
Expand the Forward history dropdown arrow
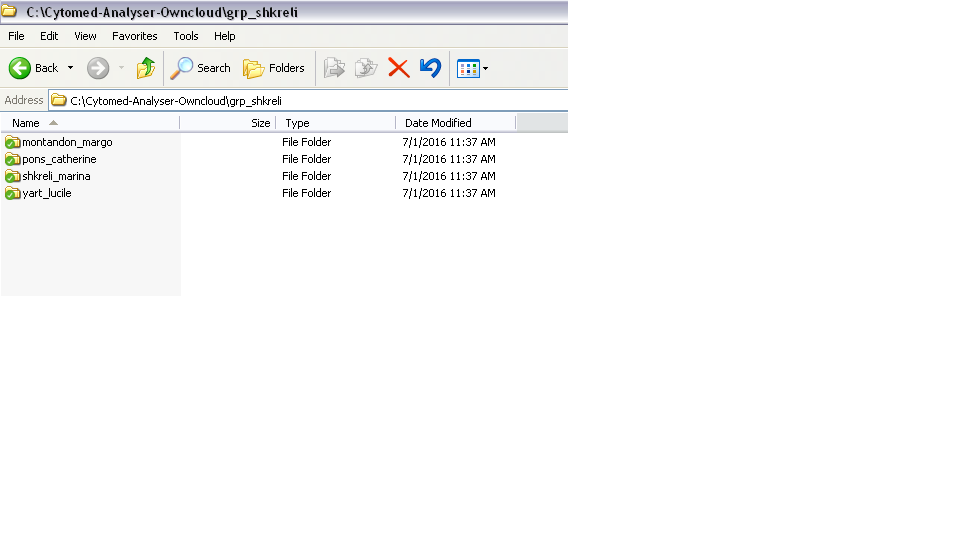[121, 68]
